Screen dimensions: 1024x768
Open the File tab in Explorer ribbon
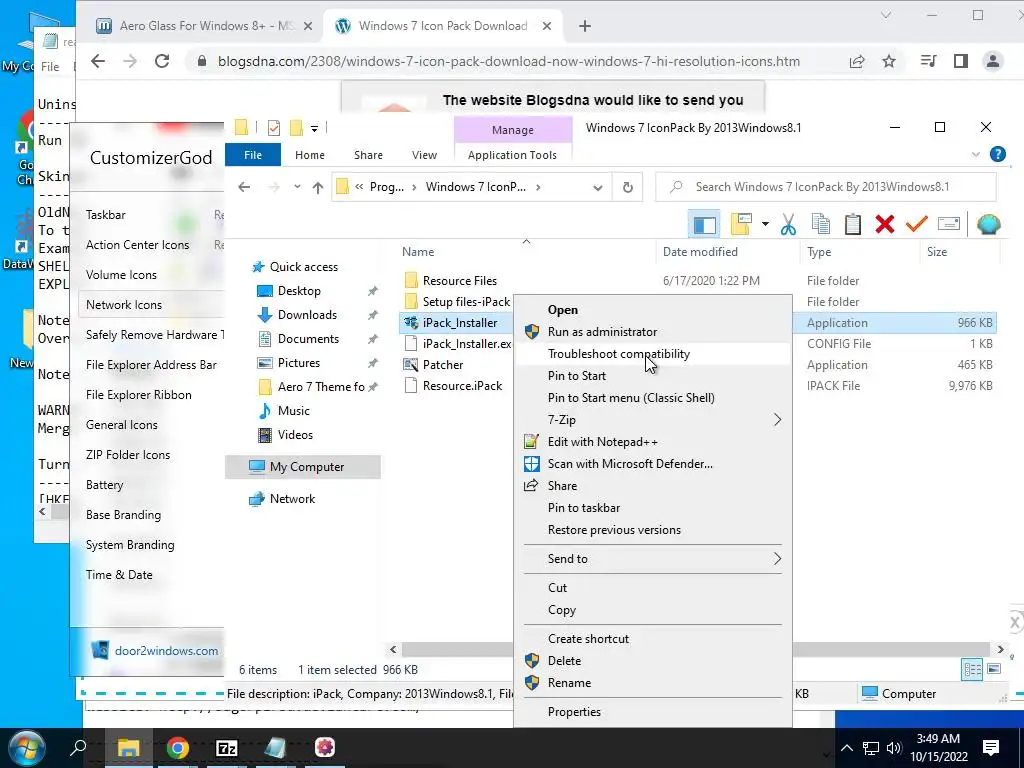click(253, 155)
